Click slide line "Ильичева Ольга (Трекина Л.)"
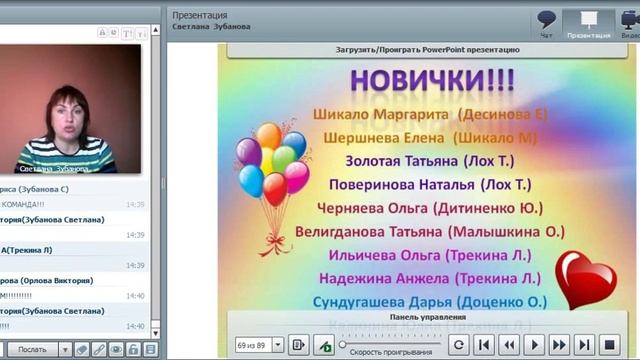 point(430,256)
